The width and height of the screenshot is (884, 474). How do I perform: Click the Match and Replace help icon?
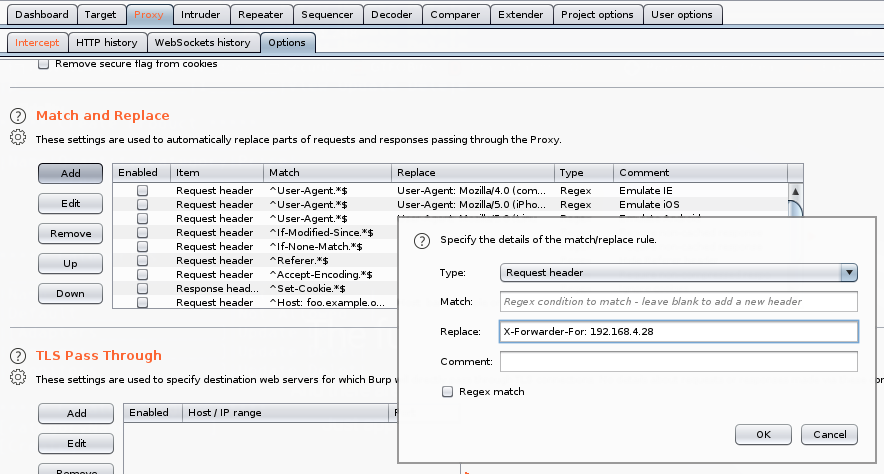click(17, 116)
